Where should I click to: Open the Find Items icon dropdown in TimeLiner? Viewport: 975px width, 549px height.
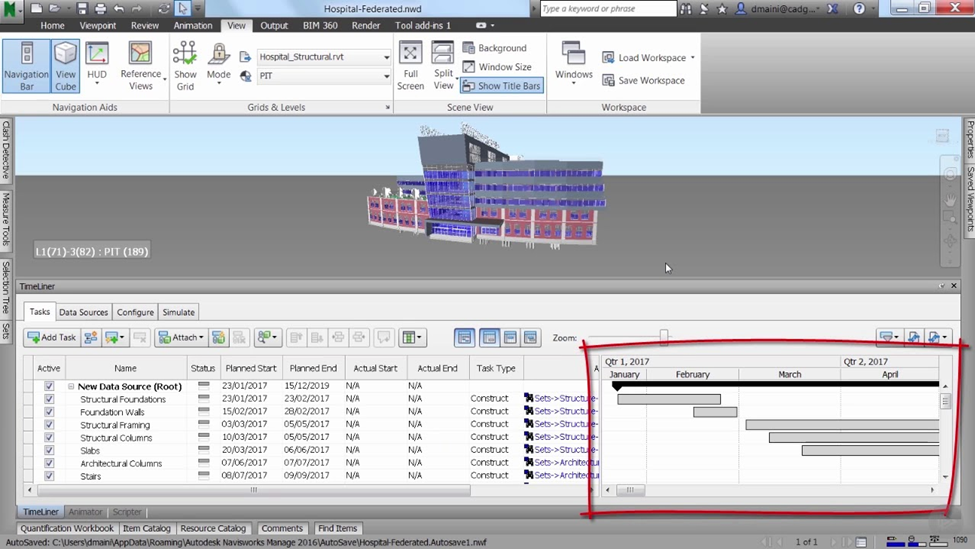[267, 338]
